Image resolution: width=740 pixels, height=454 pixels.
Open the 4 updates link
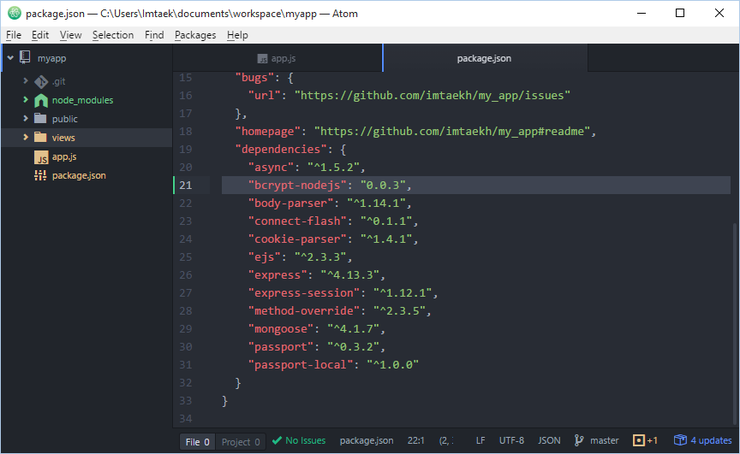(711, 440)
